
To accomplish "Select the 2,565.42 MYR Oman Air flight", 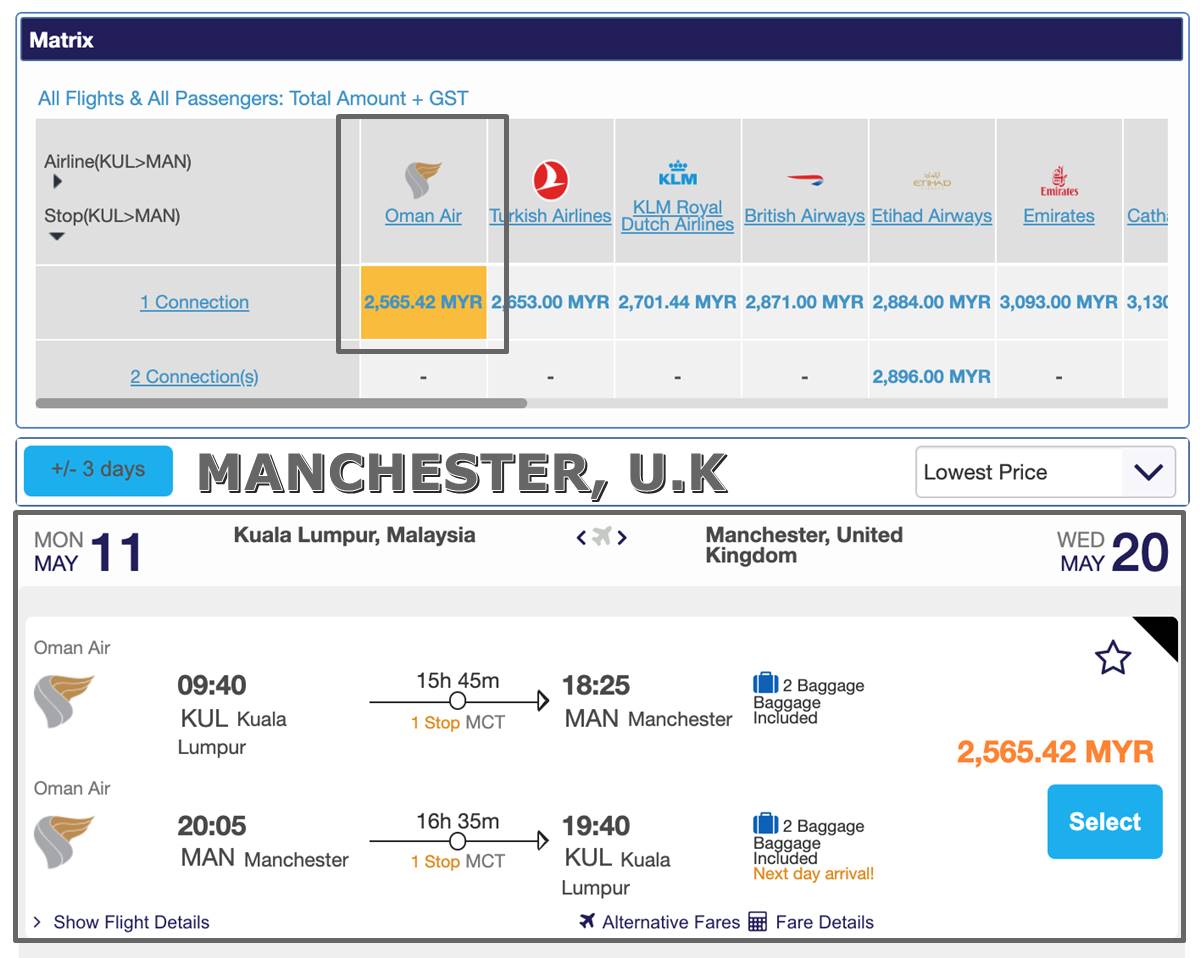I will tap(1105, 822).
